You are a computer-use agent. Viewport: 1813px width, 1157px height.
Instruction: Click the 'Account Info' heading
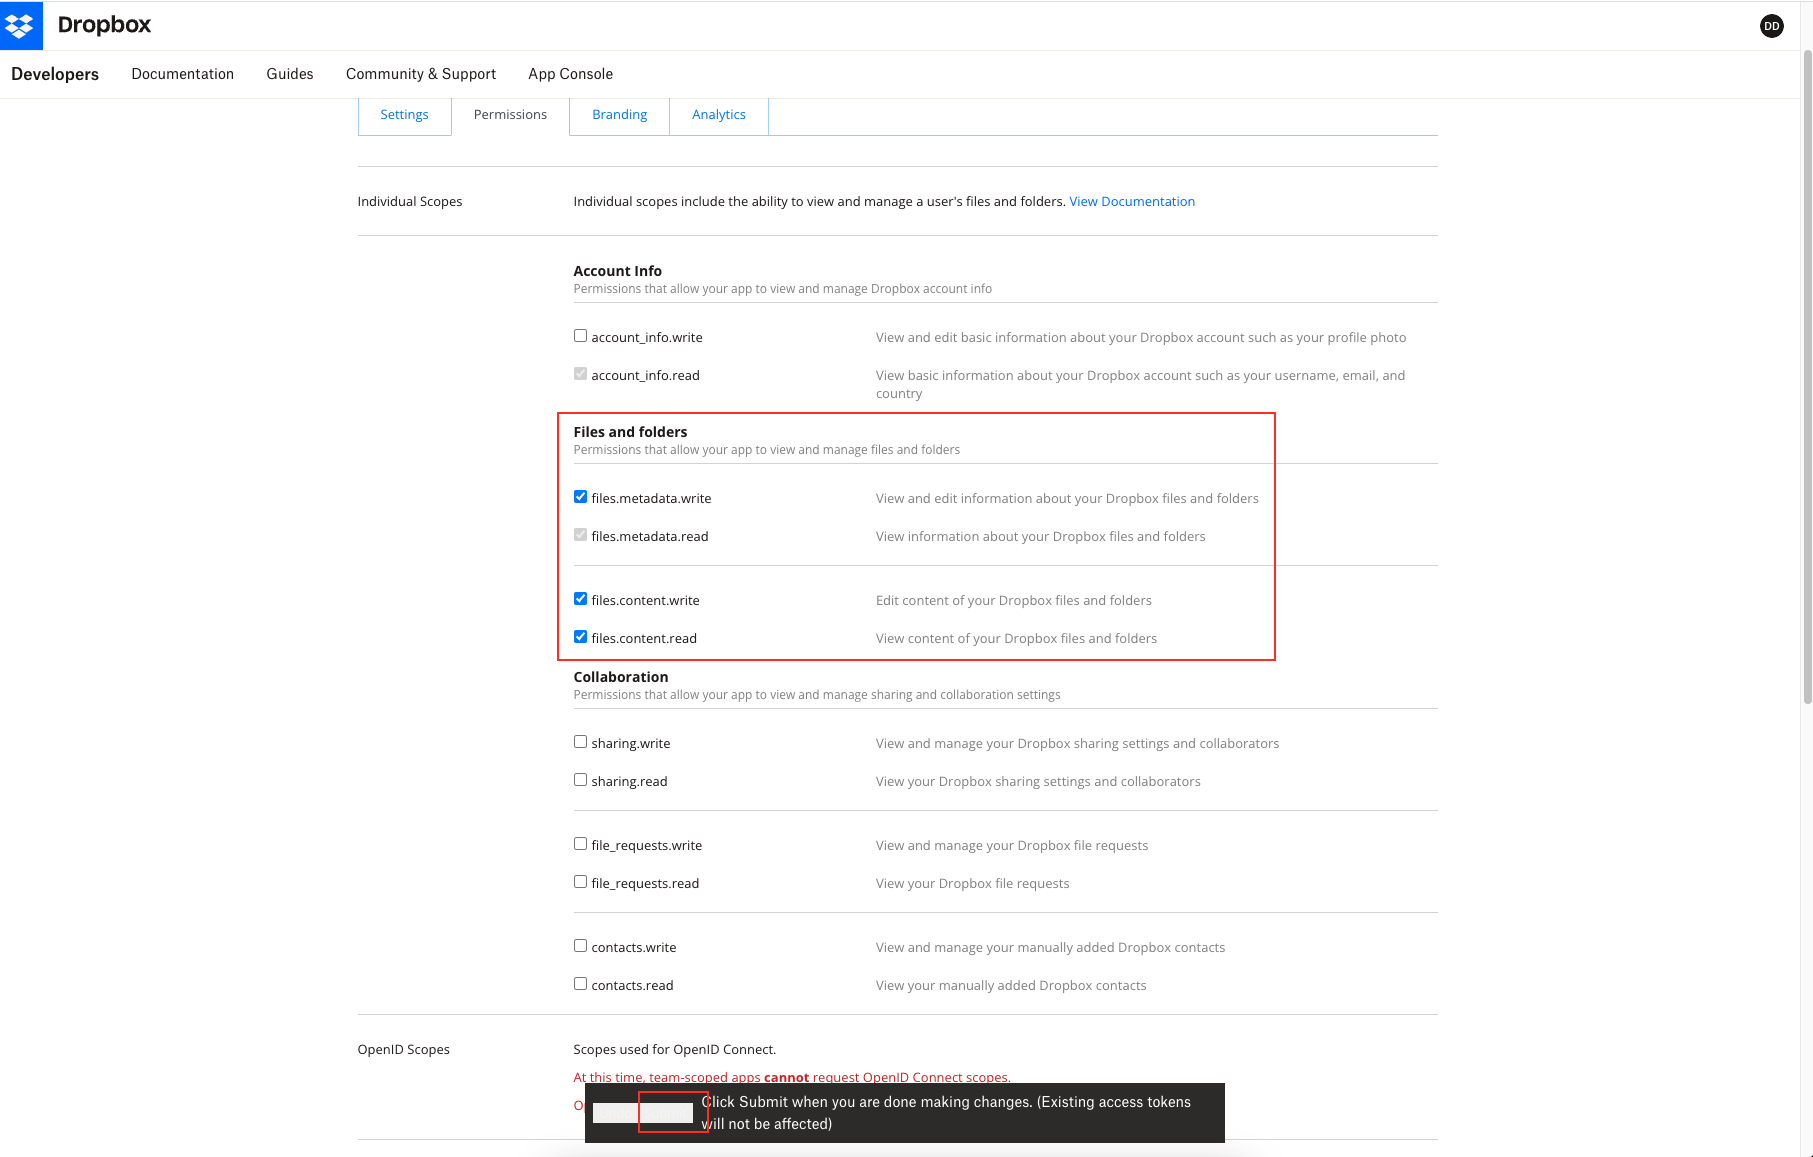617,271
